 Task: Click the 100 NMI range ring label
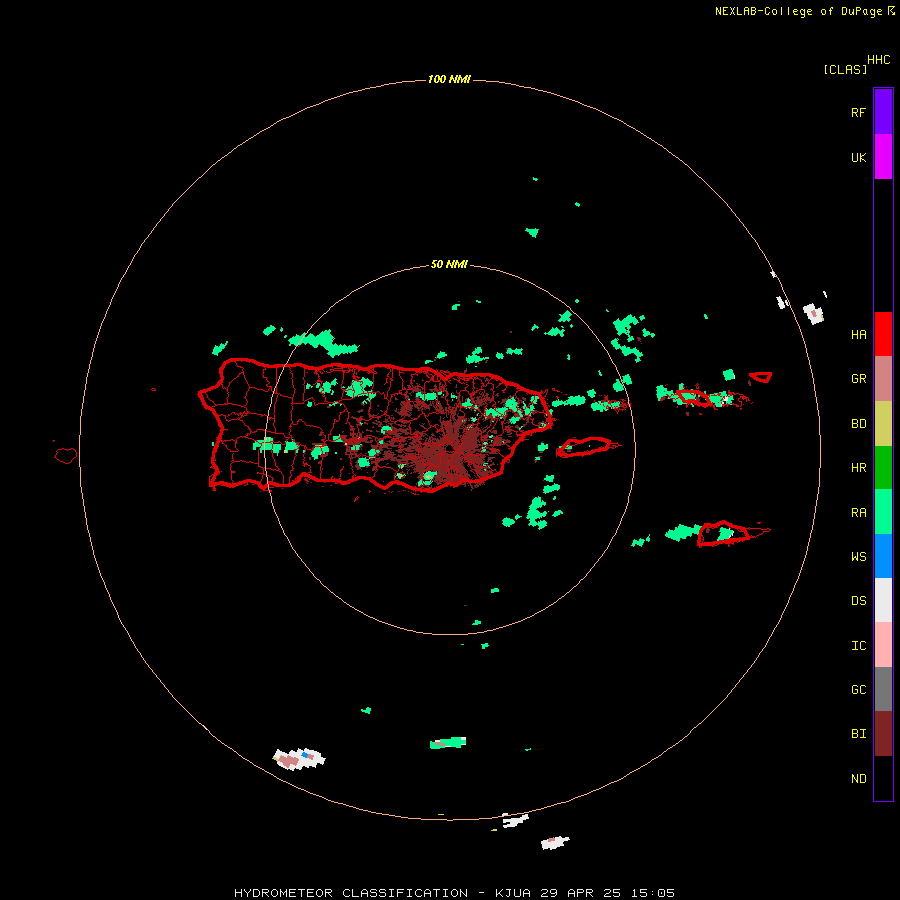click(449, 79)
